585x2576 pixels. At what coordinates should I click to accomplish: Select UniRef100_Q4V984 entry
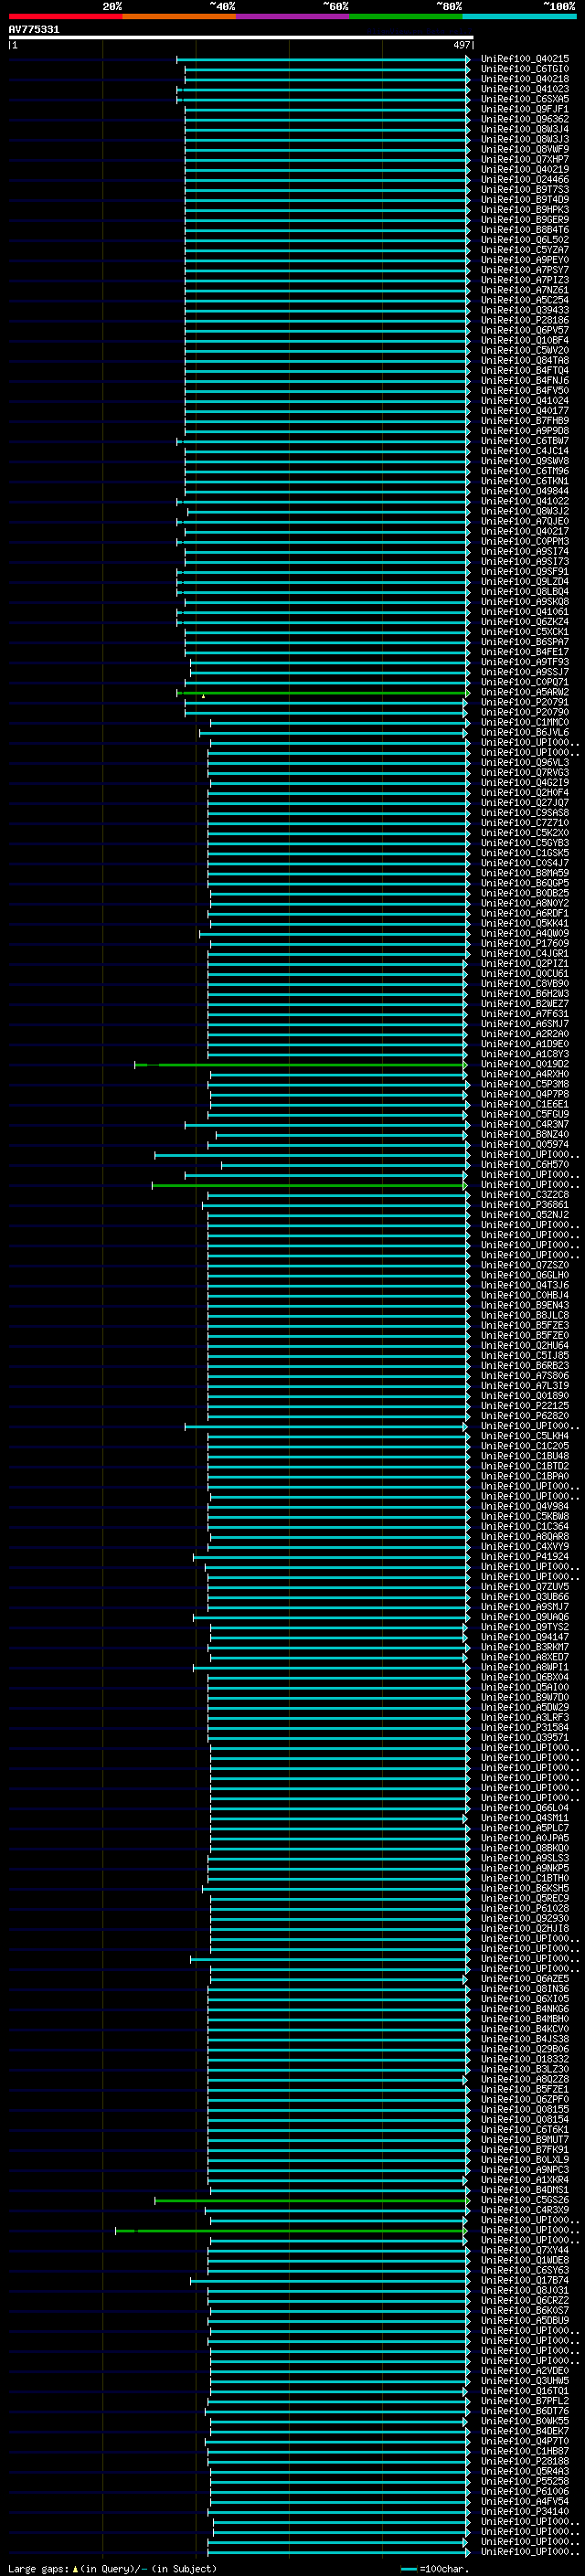point(525,1506)
